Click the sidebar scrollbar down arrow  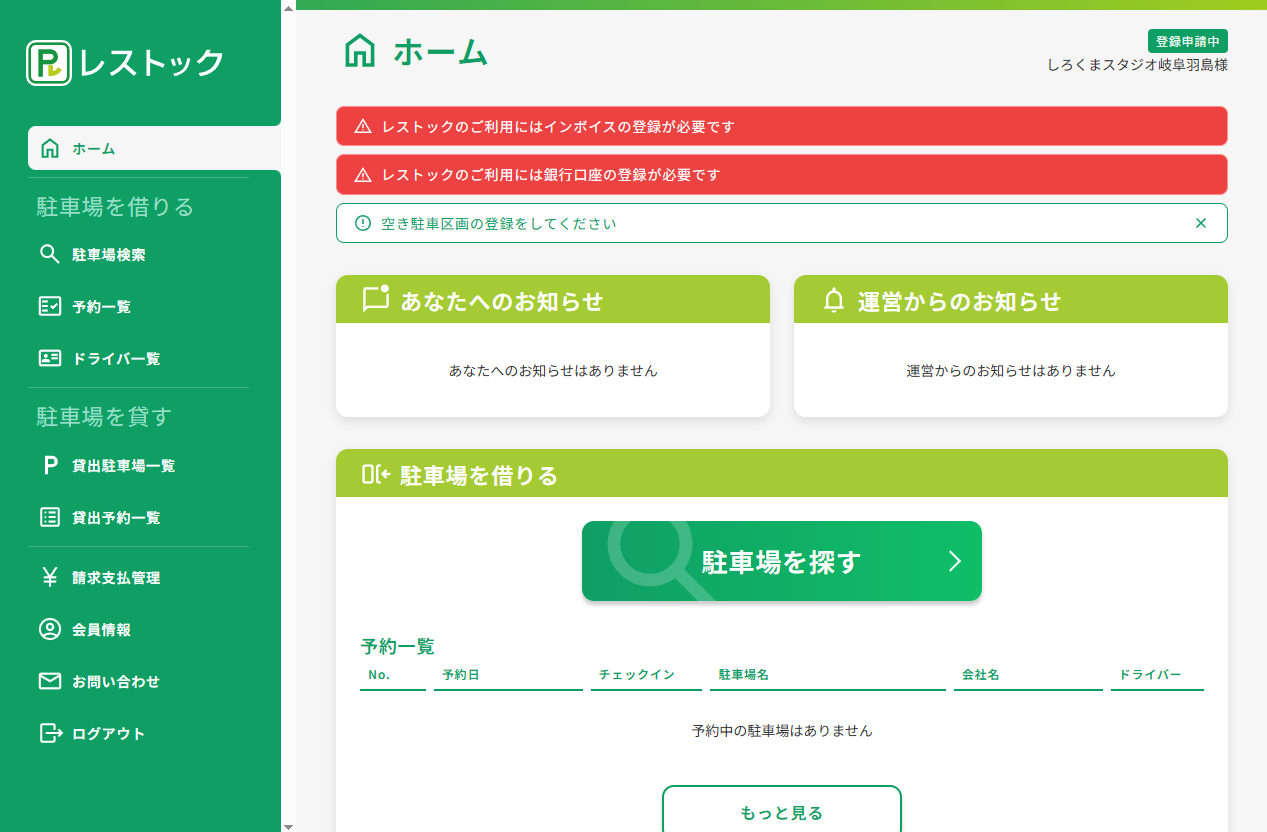tap(288, 826)
